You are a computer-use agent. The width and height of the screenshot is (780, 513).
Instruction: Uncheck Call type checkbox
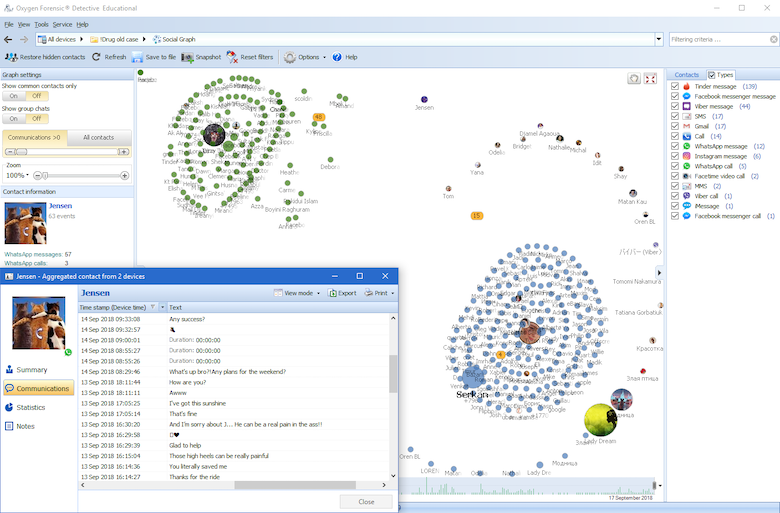[x=675, y=136]
